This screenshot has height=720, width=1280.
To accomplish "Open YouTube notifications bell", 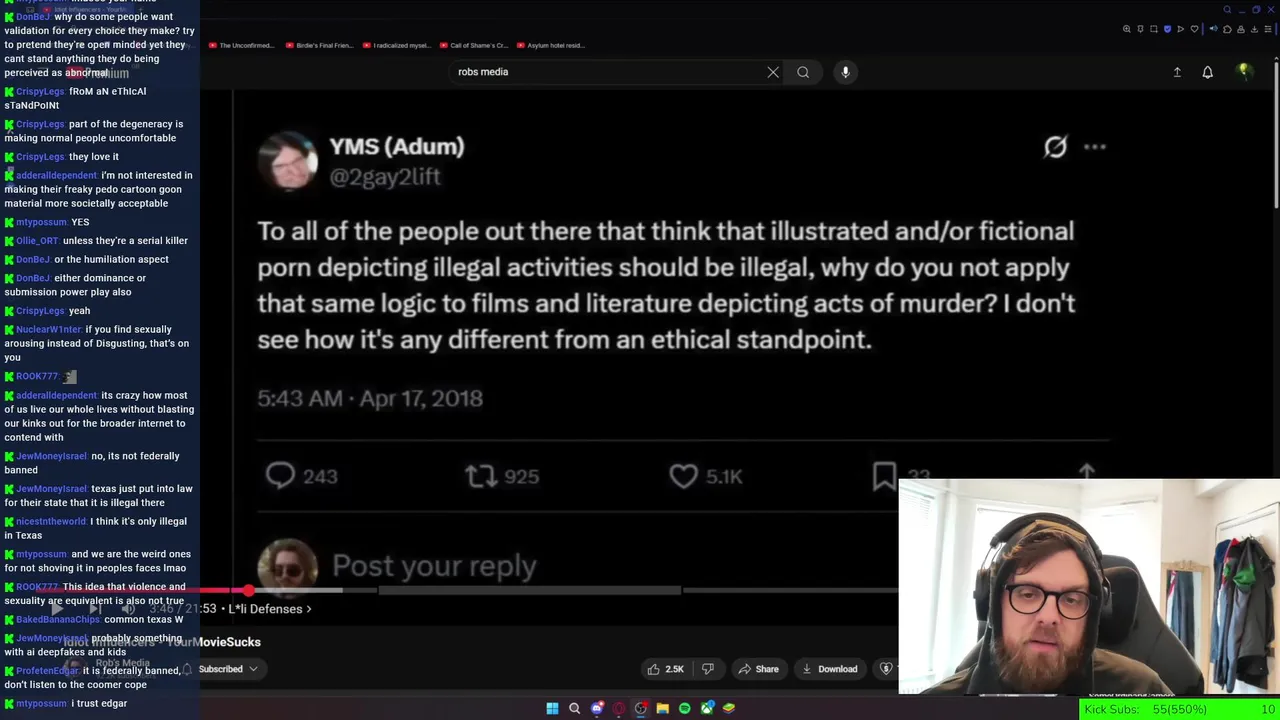I will 1207,72.
